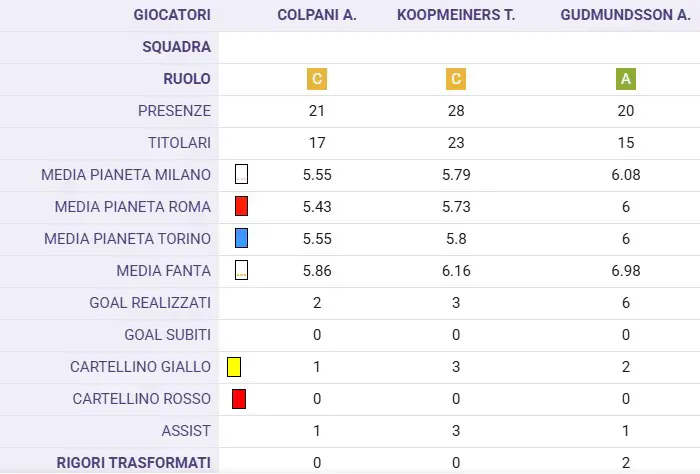The width and height of the screenshot is (700, 474).
Task: Click the blue Media Pianeta Torino card icon
Action: coord(242,238)
